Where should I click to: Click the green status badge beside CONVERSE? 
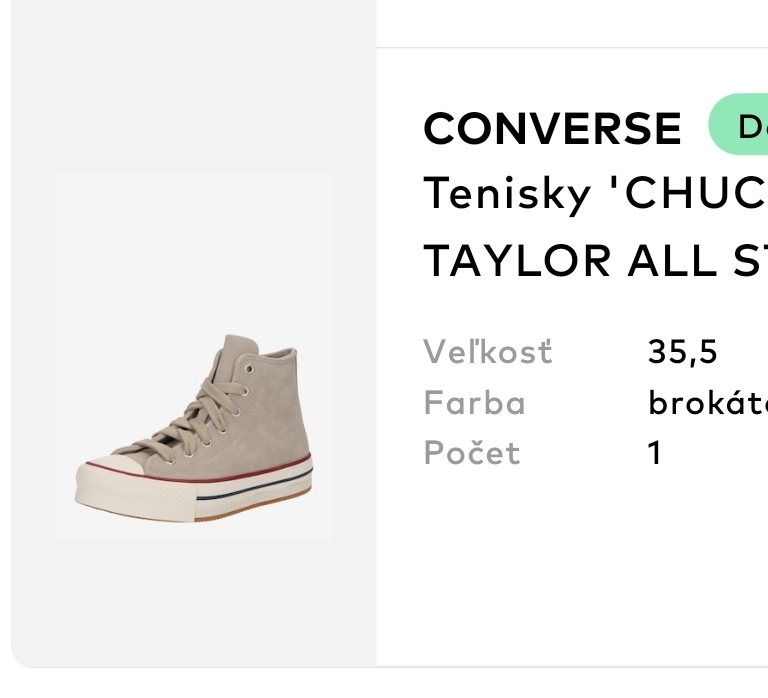pos(740,125)
